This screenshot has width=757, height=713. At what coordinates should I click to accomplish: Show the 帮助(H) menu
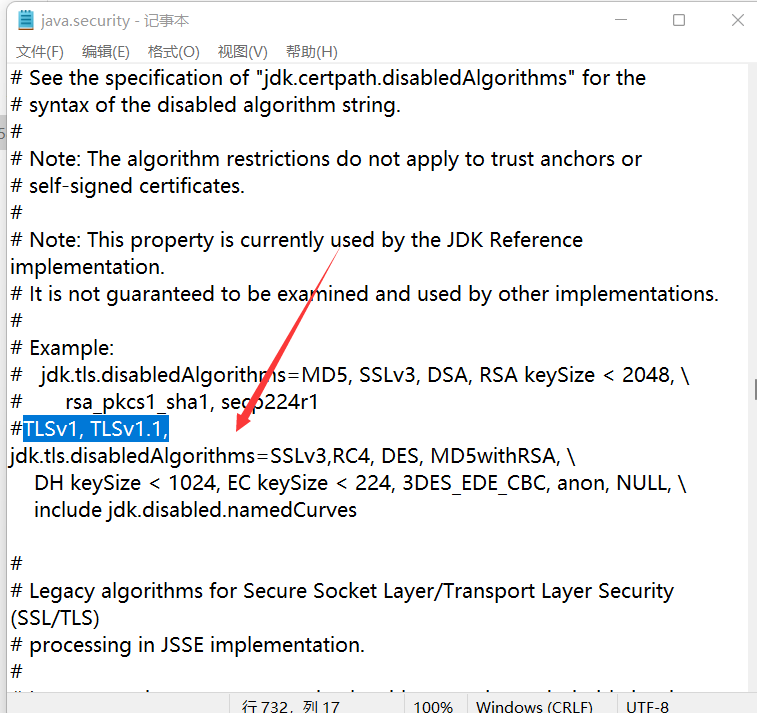[x=311, y=51]
